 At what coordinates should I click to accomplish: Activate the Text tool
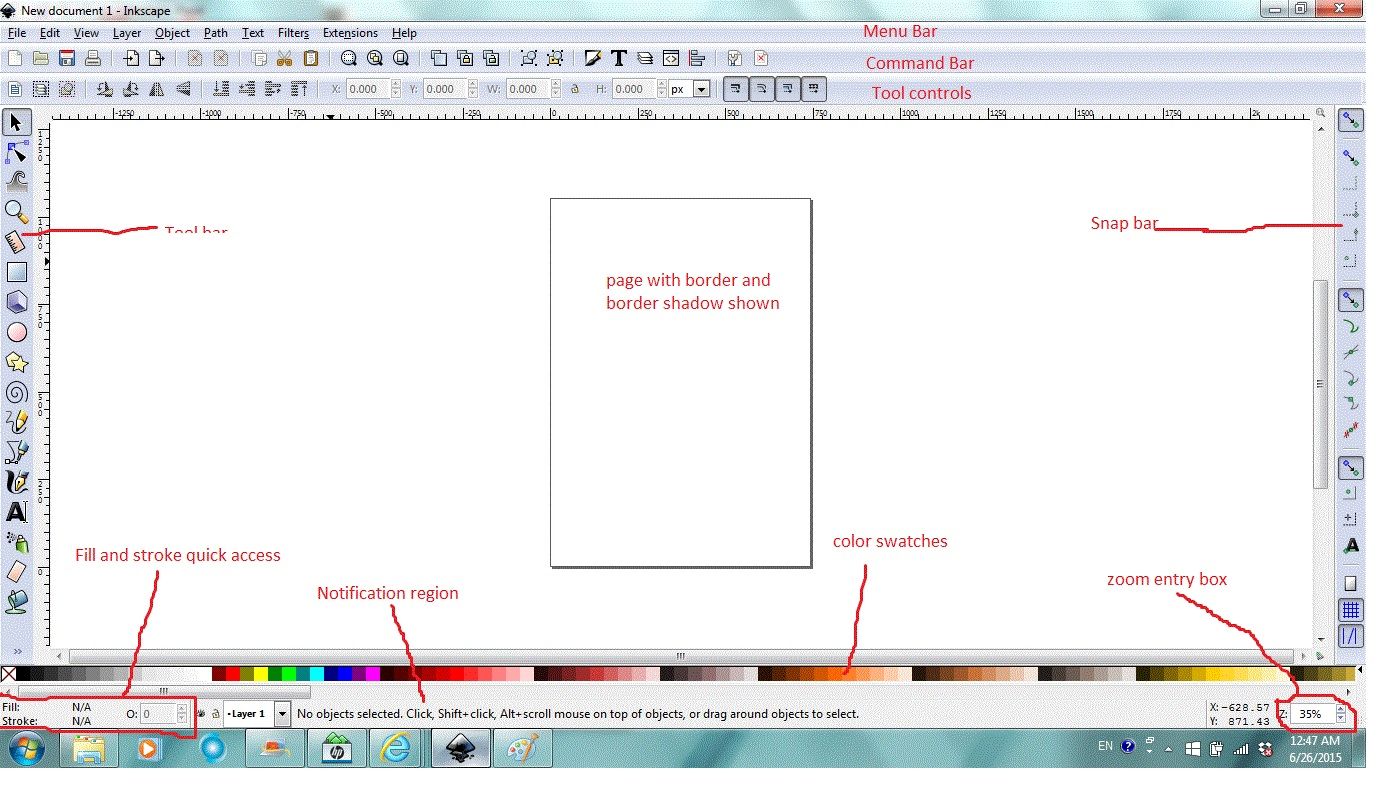click(17, 512)
